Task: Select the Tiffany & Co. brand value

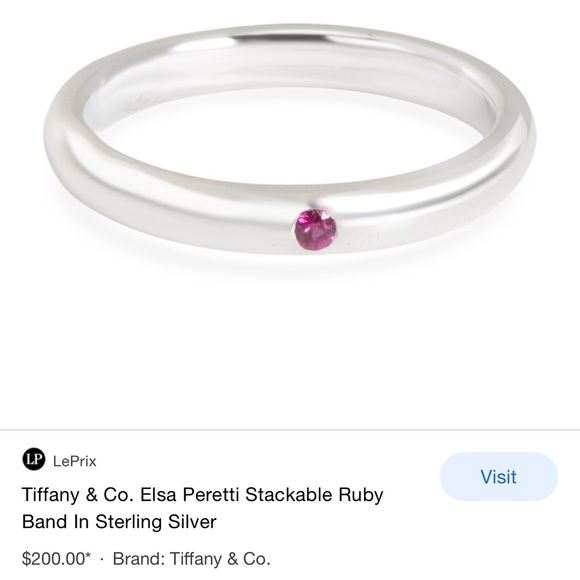Action: (220, 559)
